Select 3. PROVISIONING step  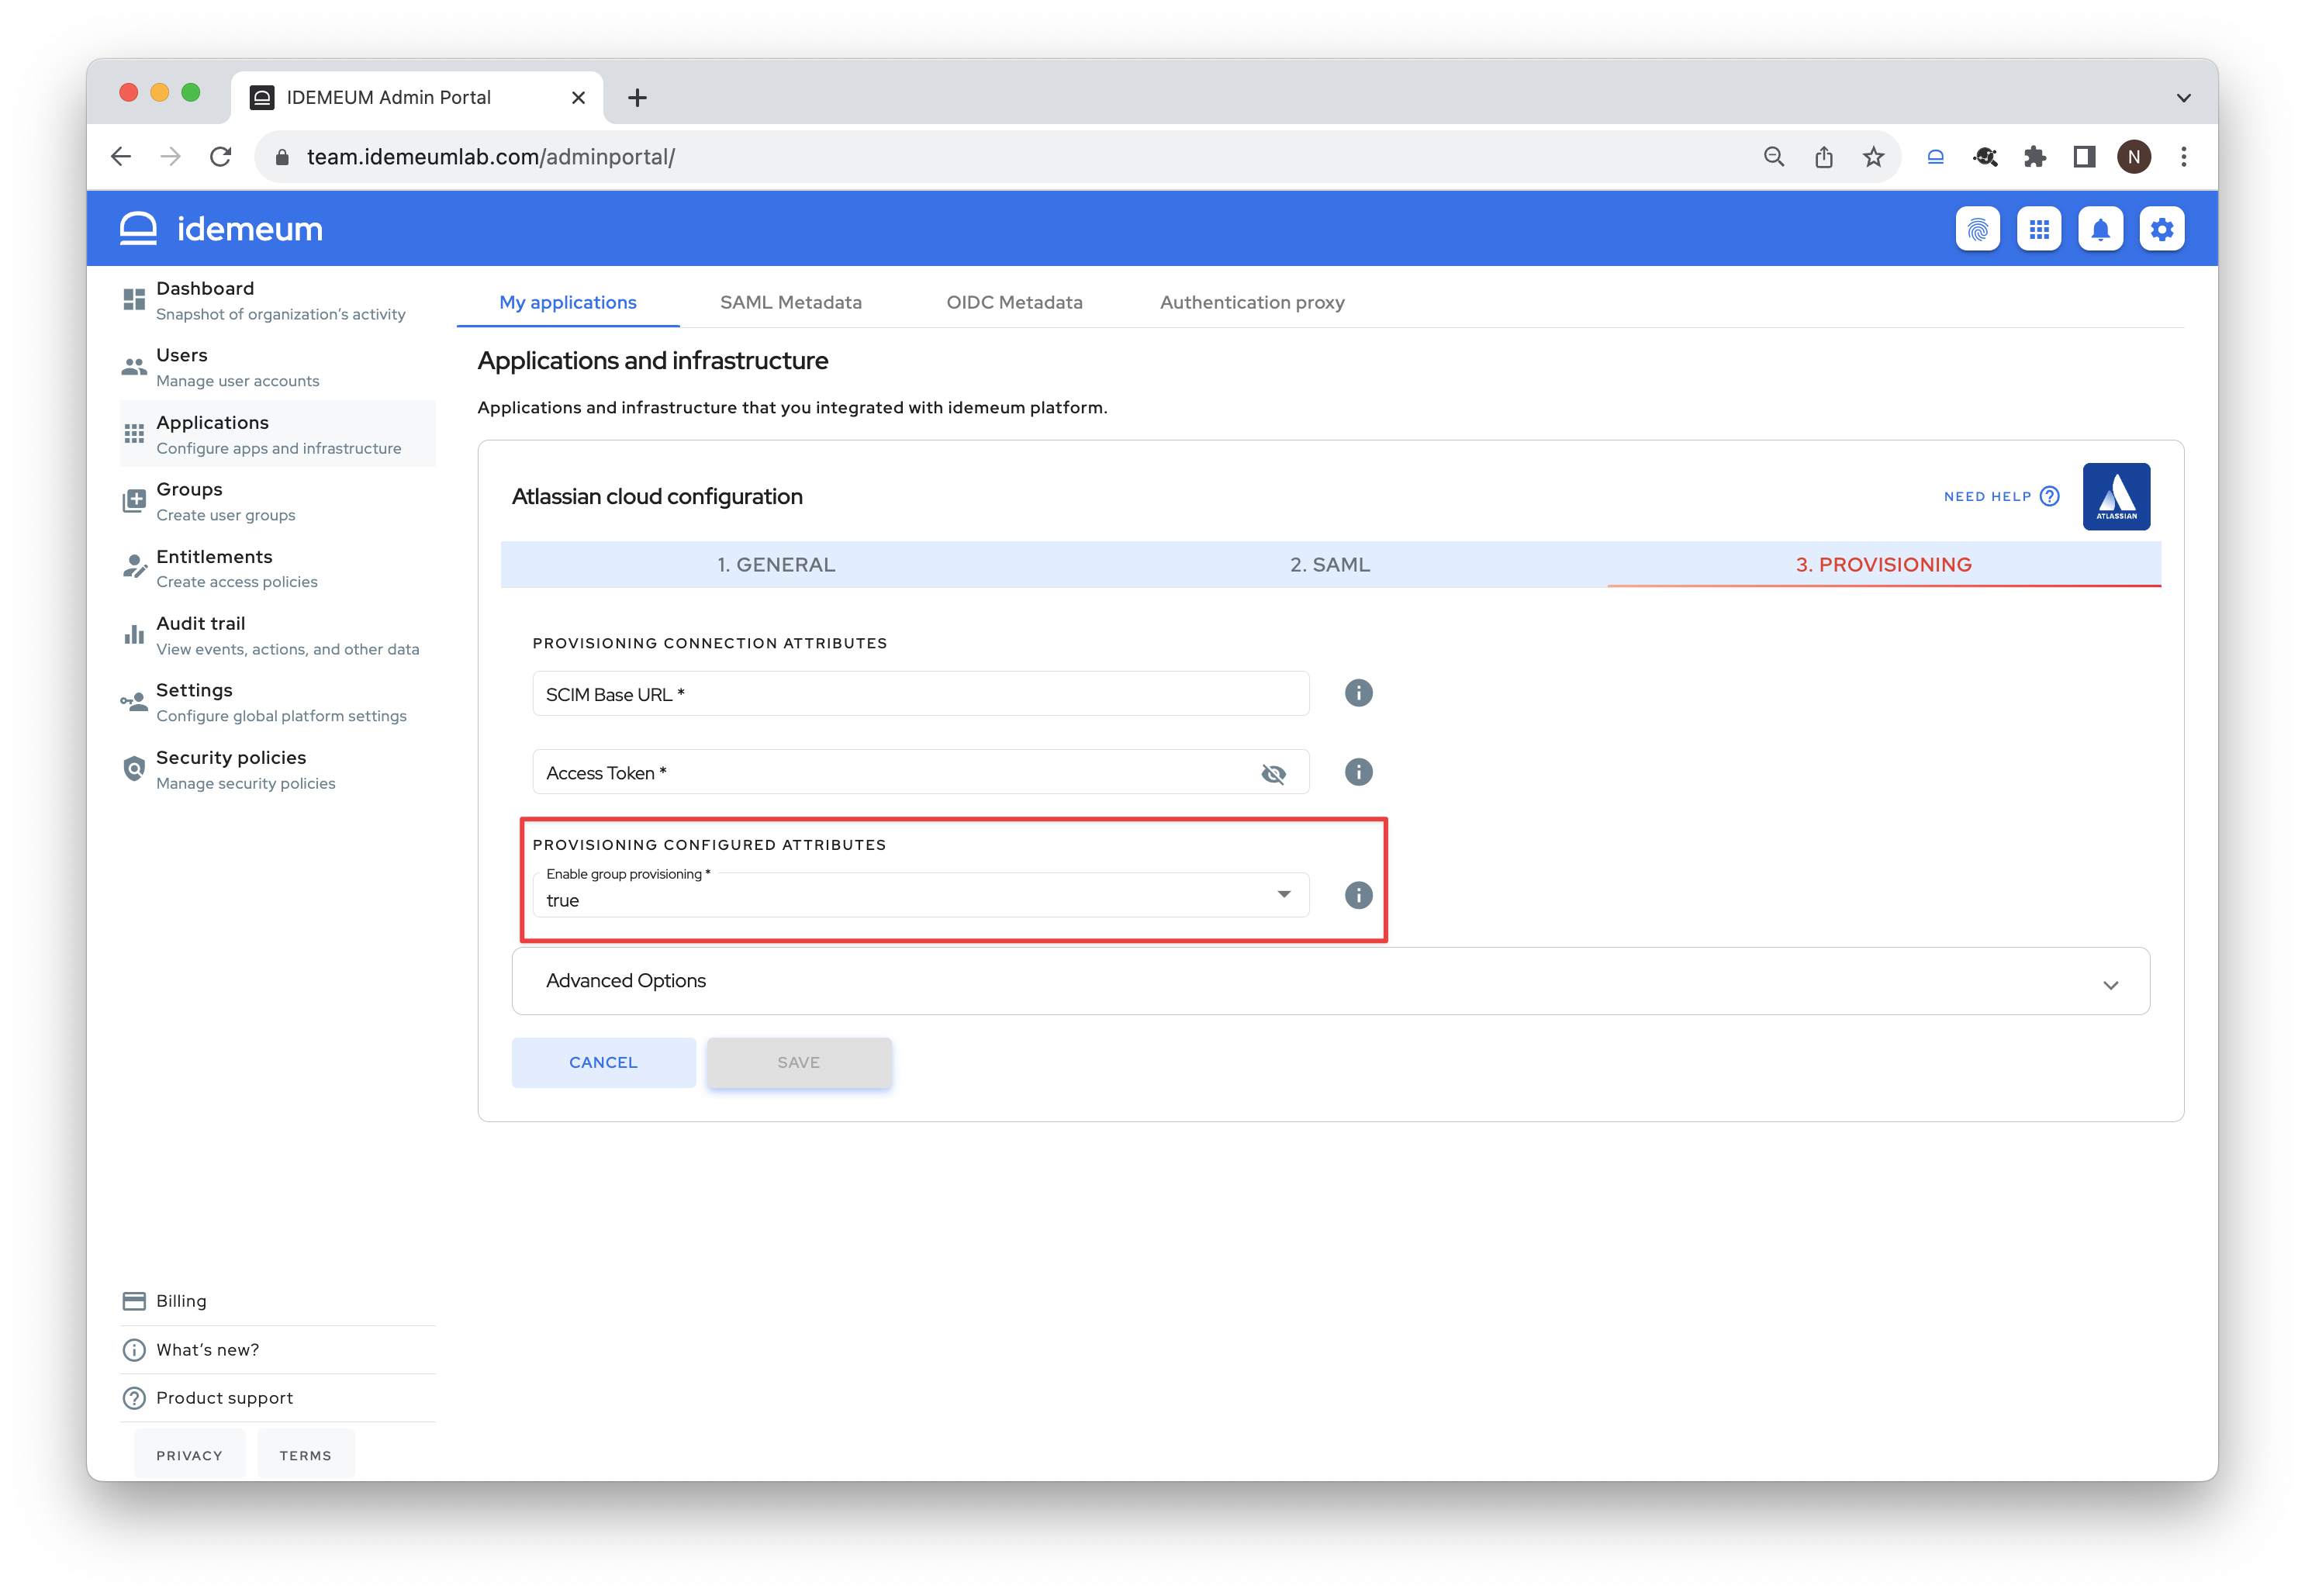[1884, 564]
